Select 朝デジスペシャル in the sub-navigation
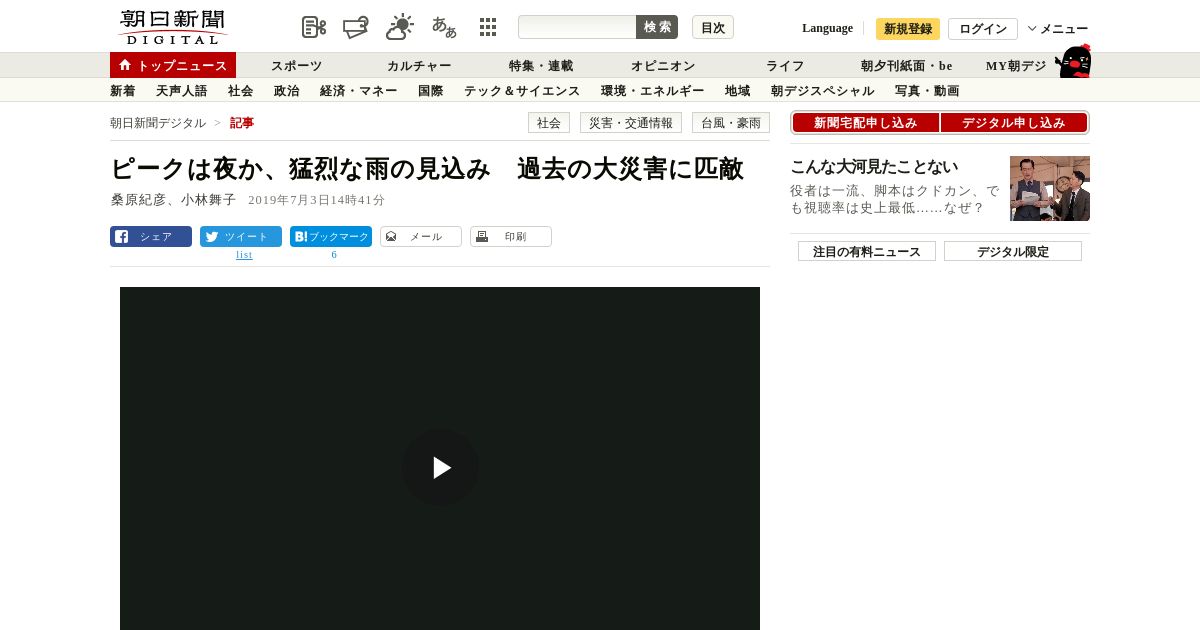 (x=823, y=91)
